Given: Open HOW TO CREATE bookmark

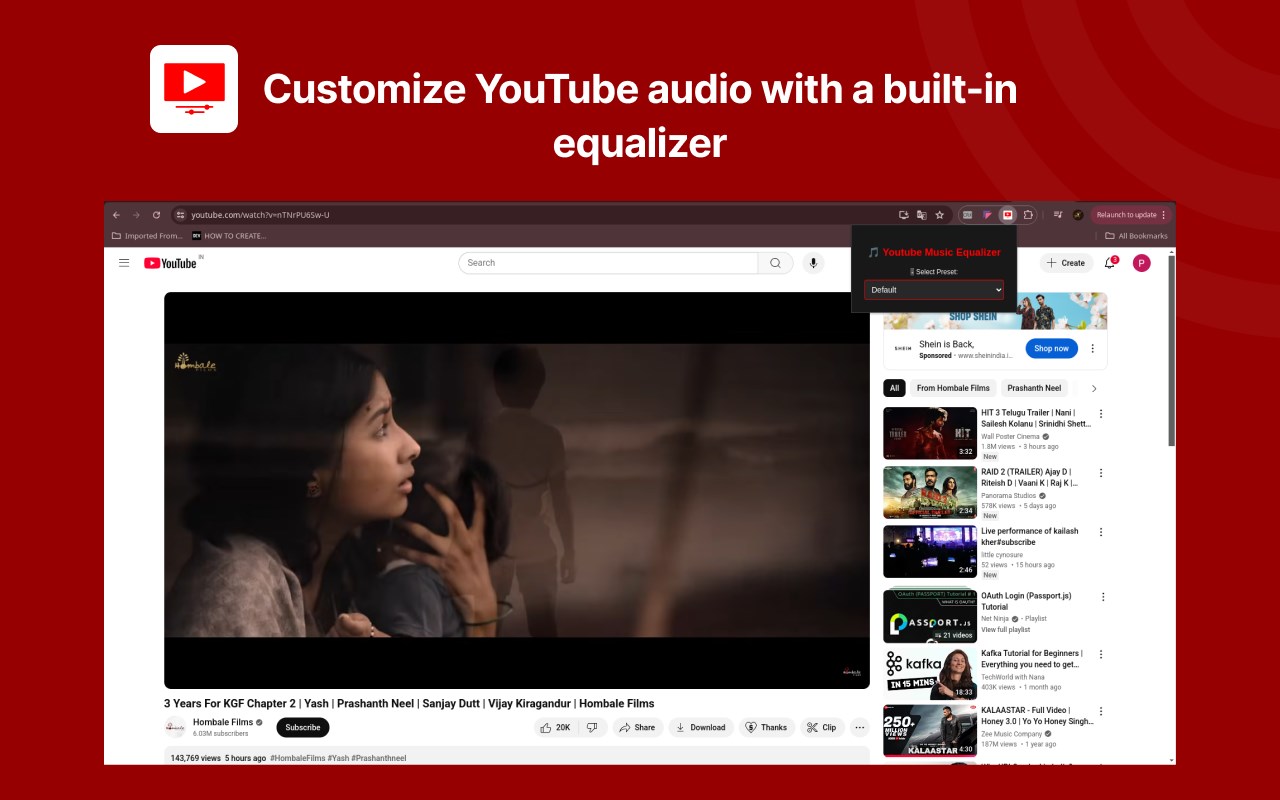Looking at the screenshot, I should [x=229, y=236].
